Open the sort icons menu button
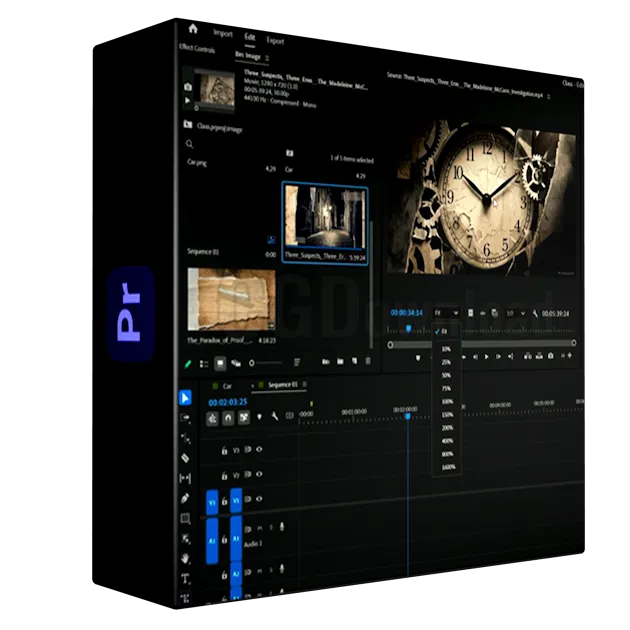The height and width of the screenshot is (630, 630). coord(297,362)
